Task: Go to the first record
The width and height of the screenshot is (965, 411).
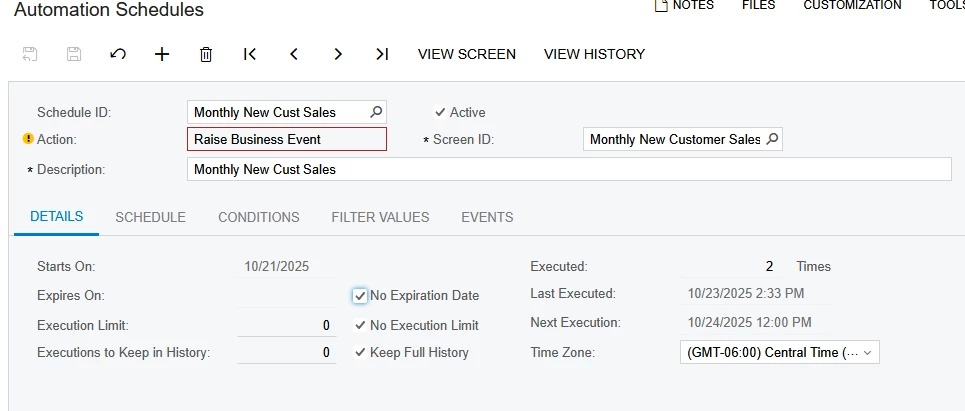Action: [250, 54]
